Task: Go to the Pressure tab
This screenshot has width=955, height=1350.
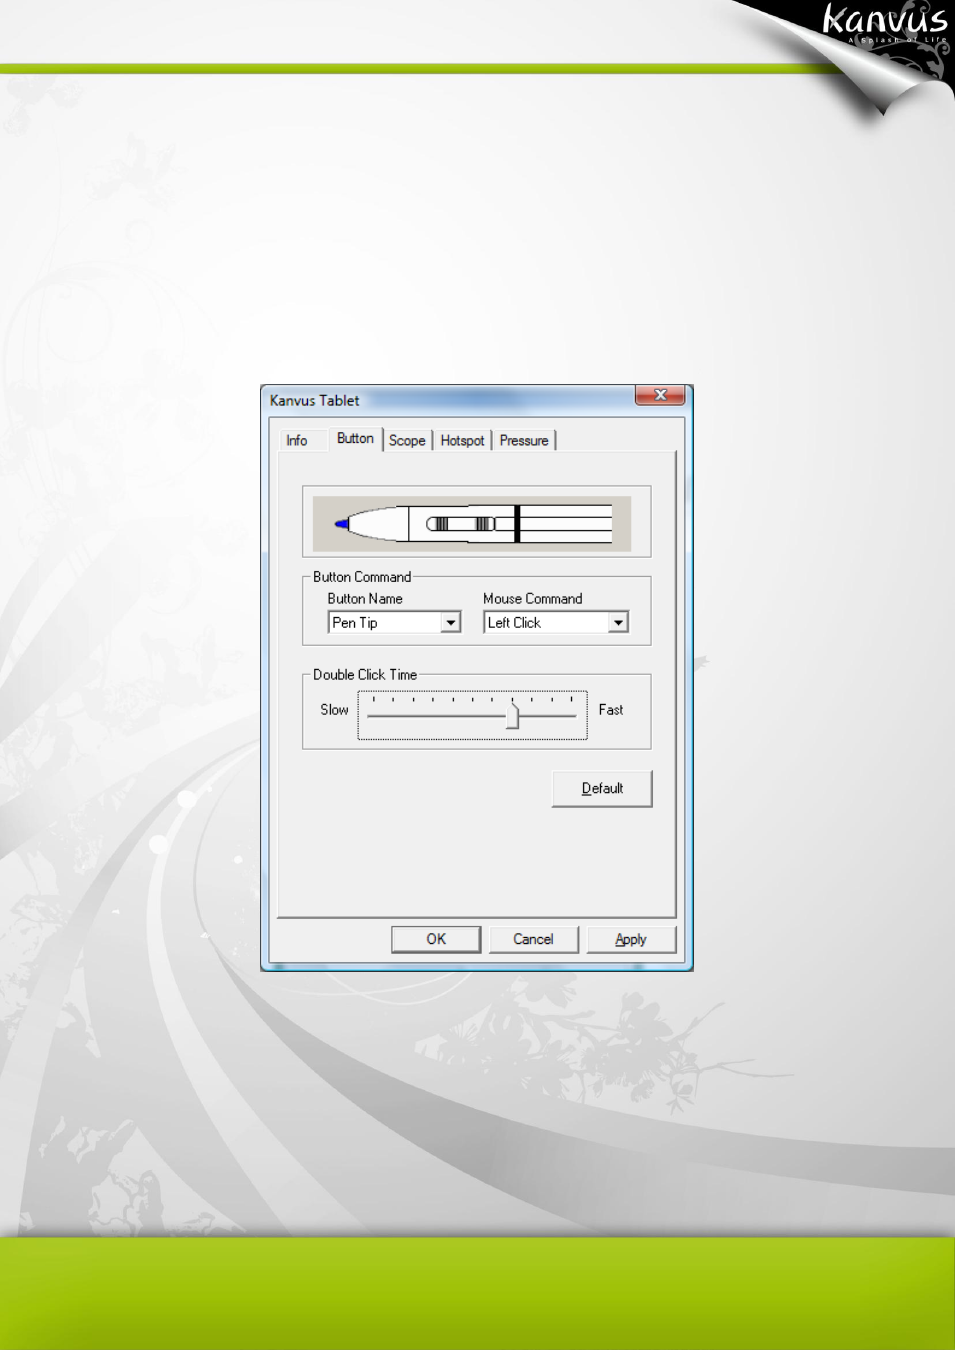Action: click(x=524, y=441)
